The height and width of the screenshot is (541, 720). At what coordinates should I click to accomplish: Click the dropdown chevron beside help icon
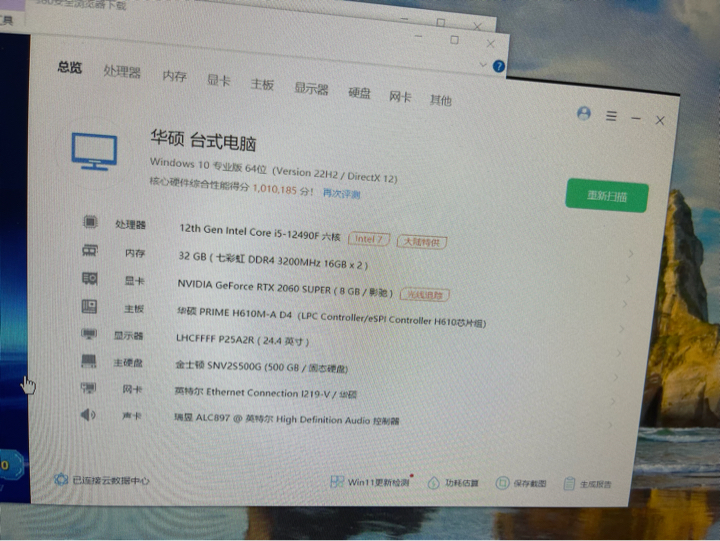(x=483, y=65)
